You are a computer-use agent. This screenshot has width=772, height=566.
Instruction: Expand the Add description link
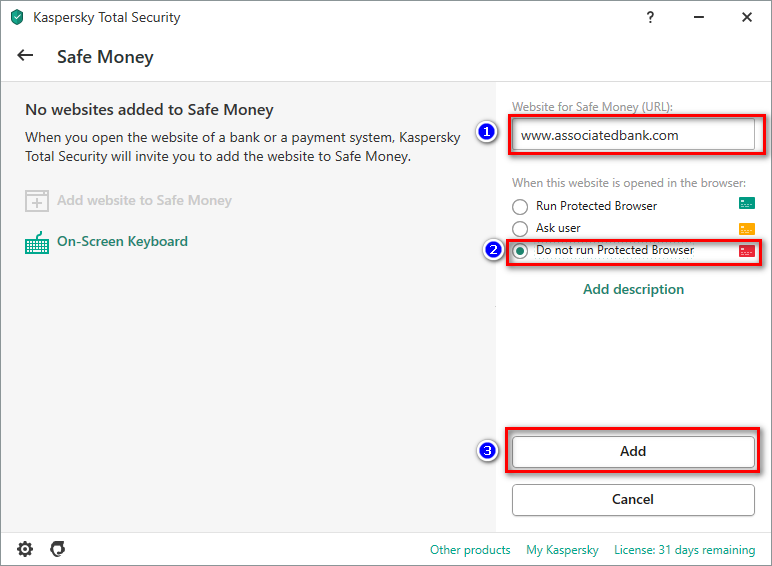click(x=633, y=289)
